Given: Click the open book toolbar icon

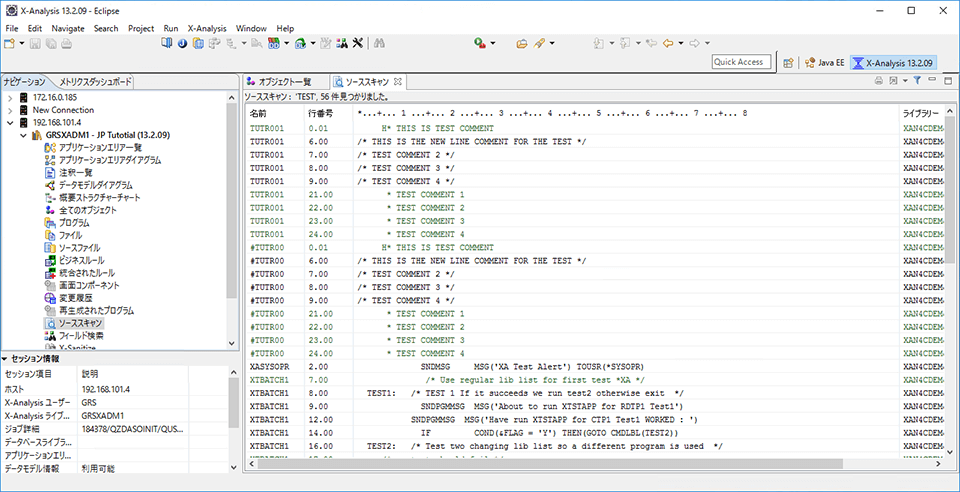Looking at the screenshot, I should pos(167,43).
